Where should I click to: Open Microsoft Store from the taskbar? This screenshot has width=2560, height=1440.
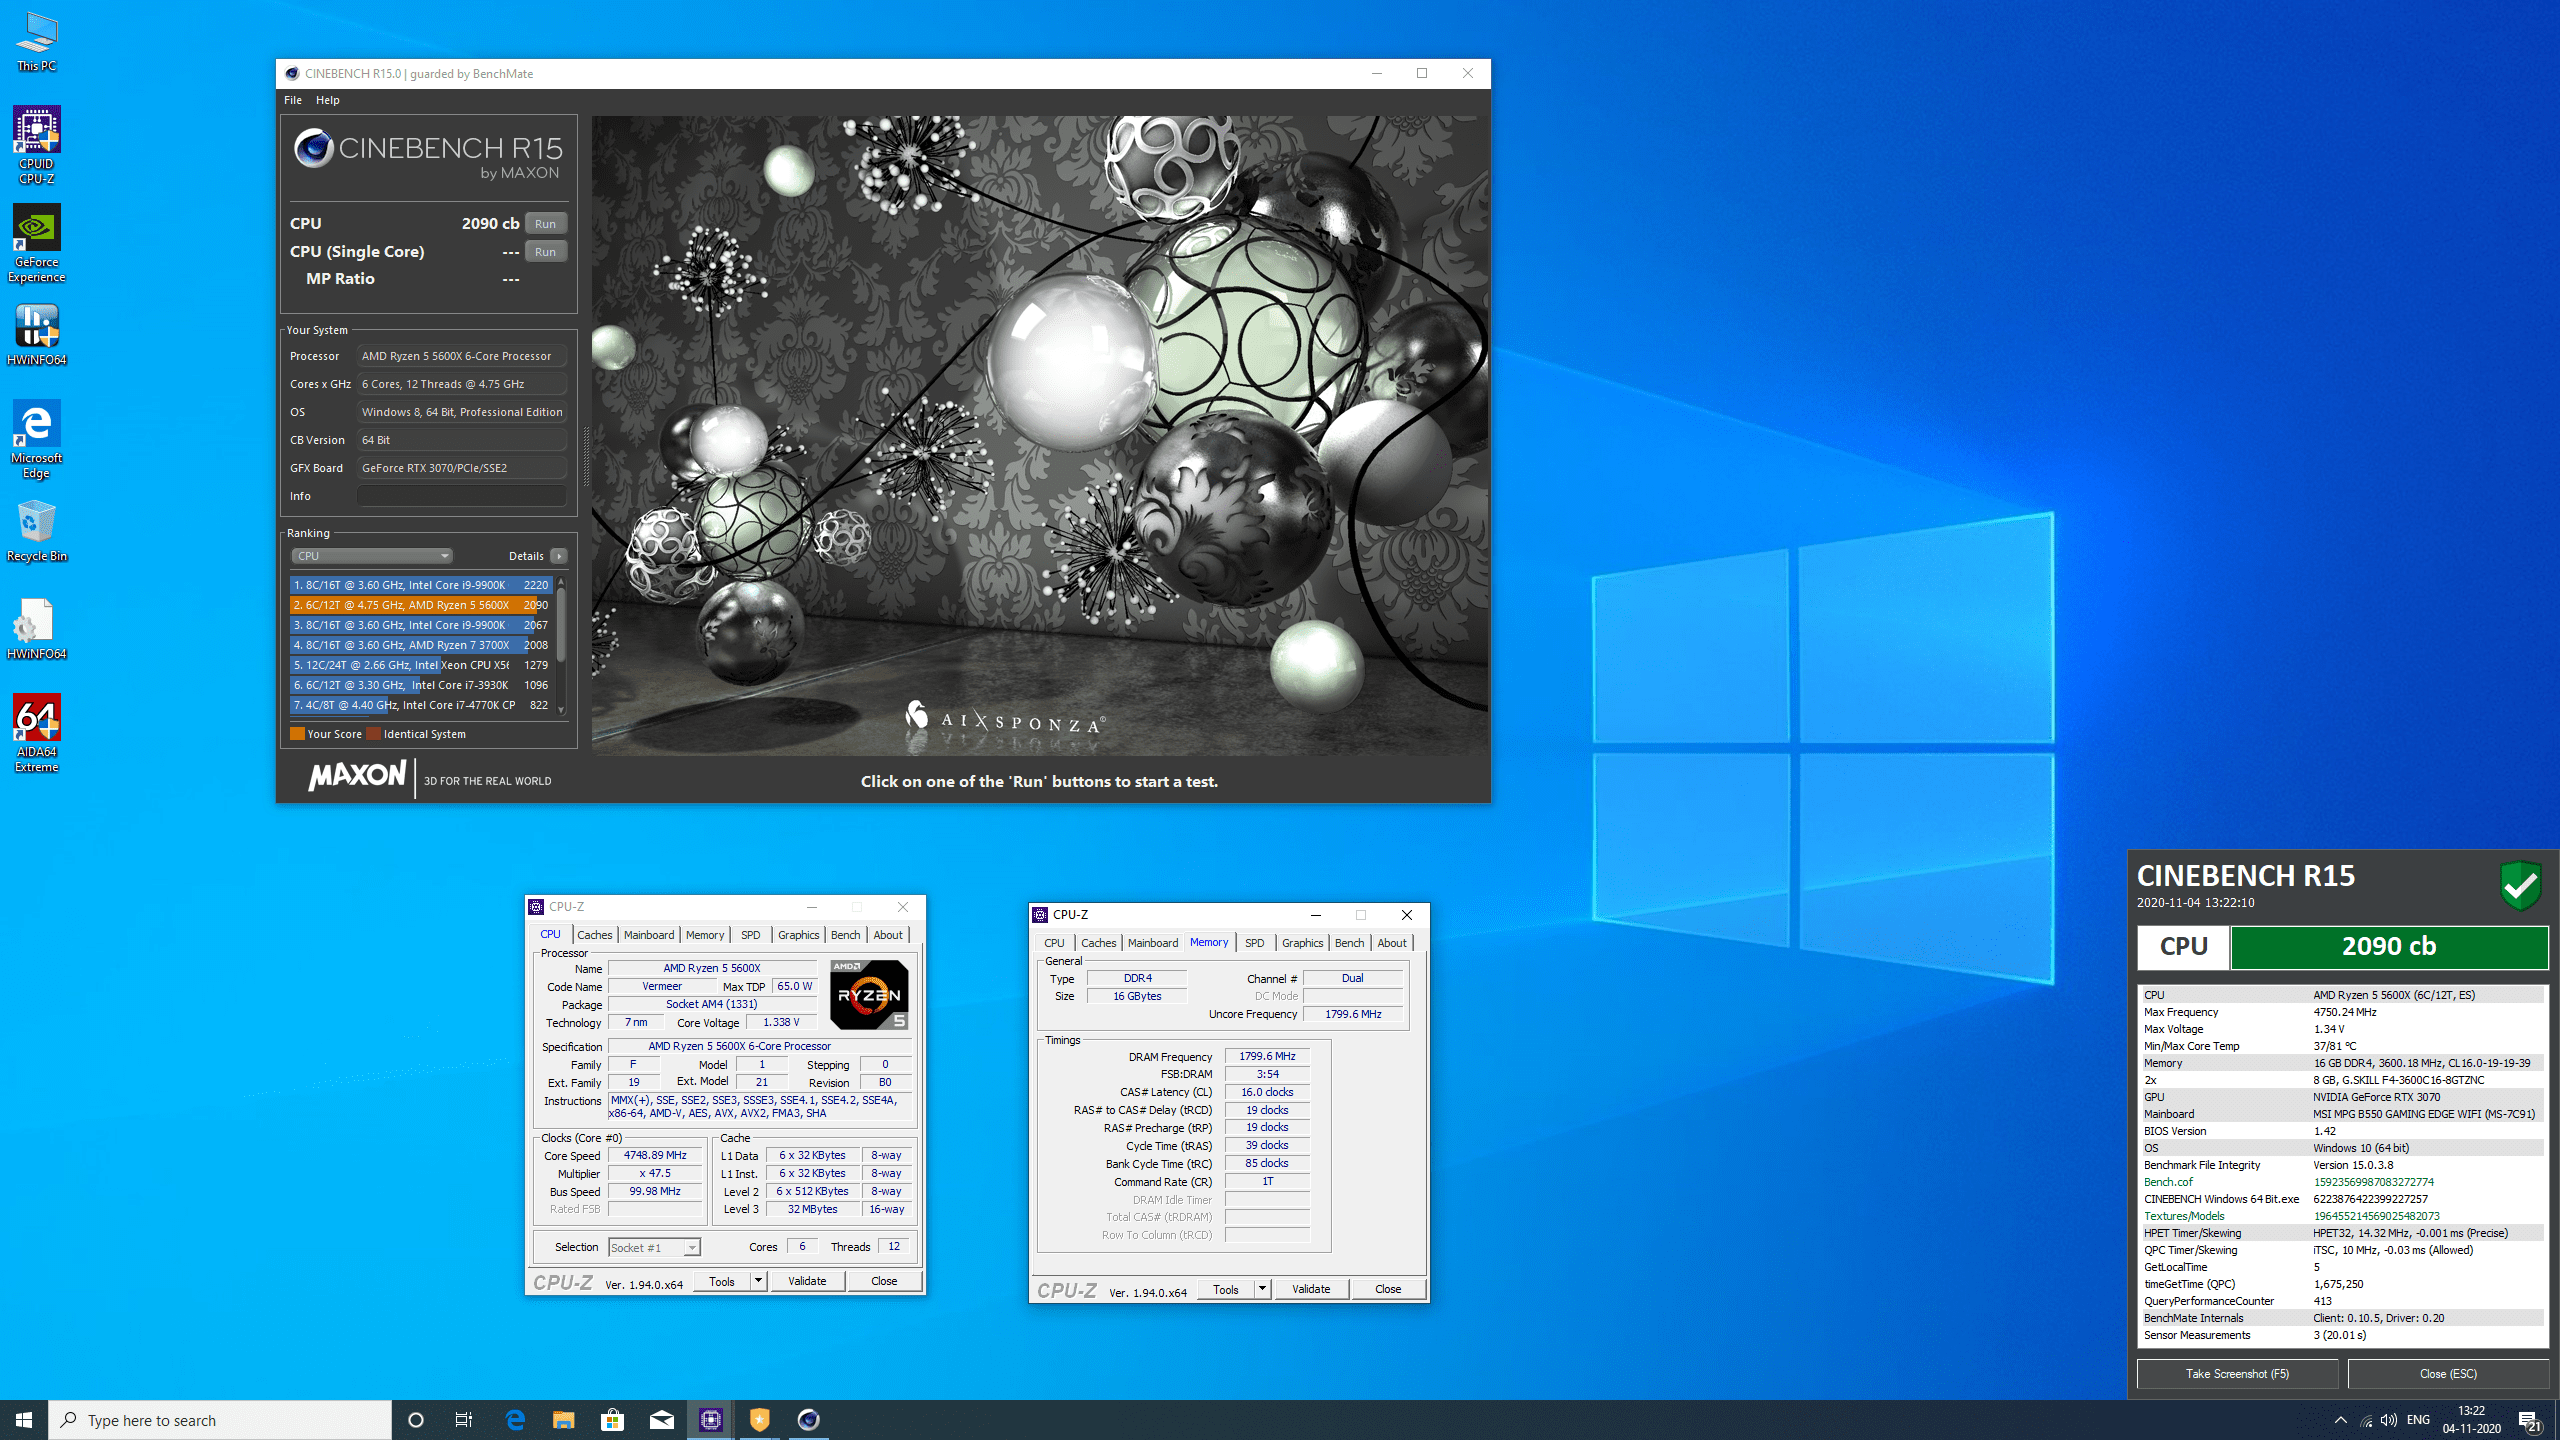[x=613, y=1420]
